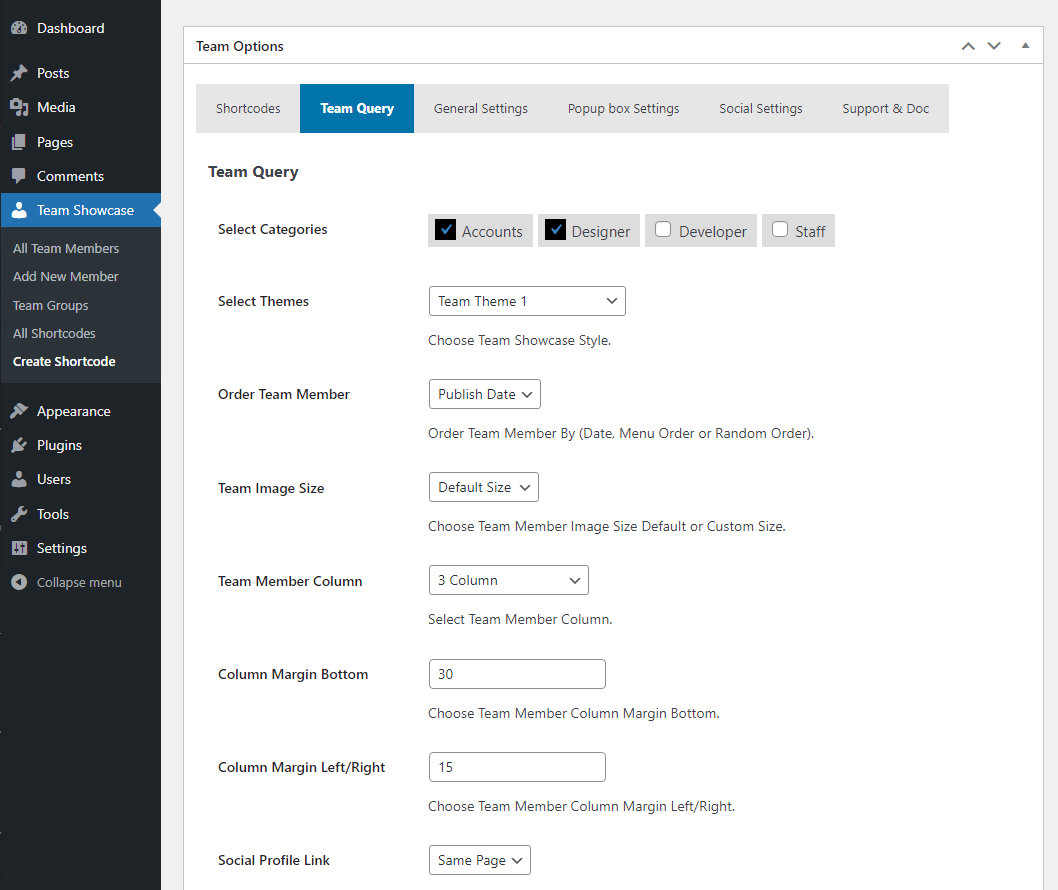Click the Column Margin Bottom input field

click(516, 674)
